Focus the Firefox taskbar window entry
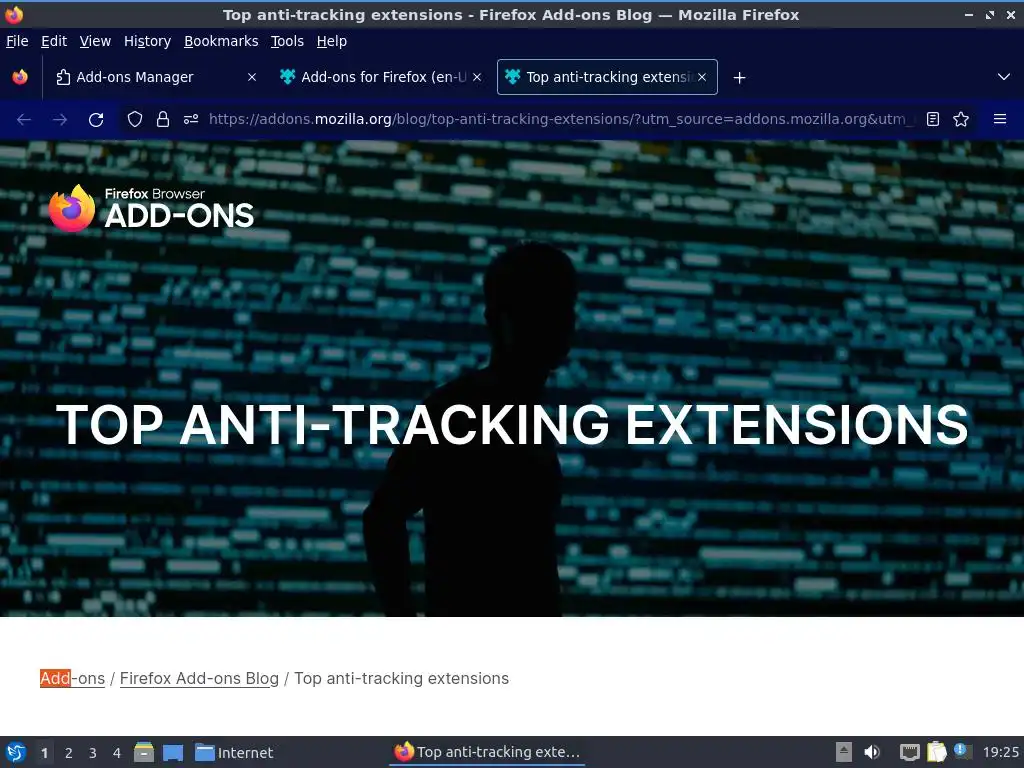 487,752
